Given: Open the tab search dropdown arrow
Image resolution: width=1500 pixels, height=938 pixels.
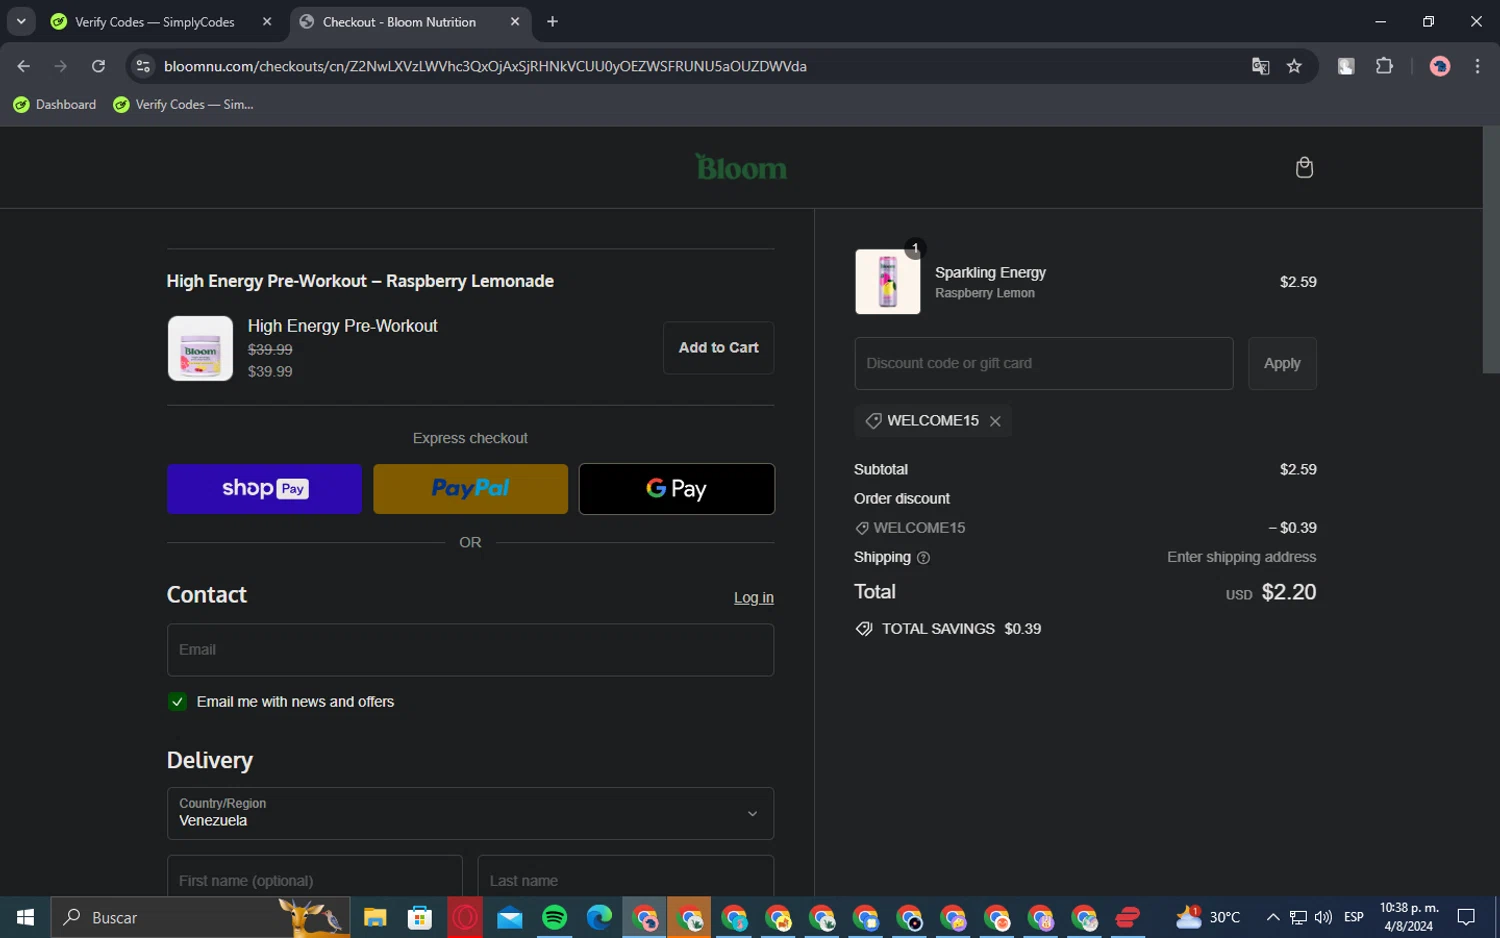Looking at the screenshot, I should click(21, 22).
